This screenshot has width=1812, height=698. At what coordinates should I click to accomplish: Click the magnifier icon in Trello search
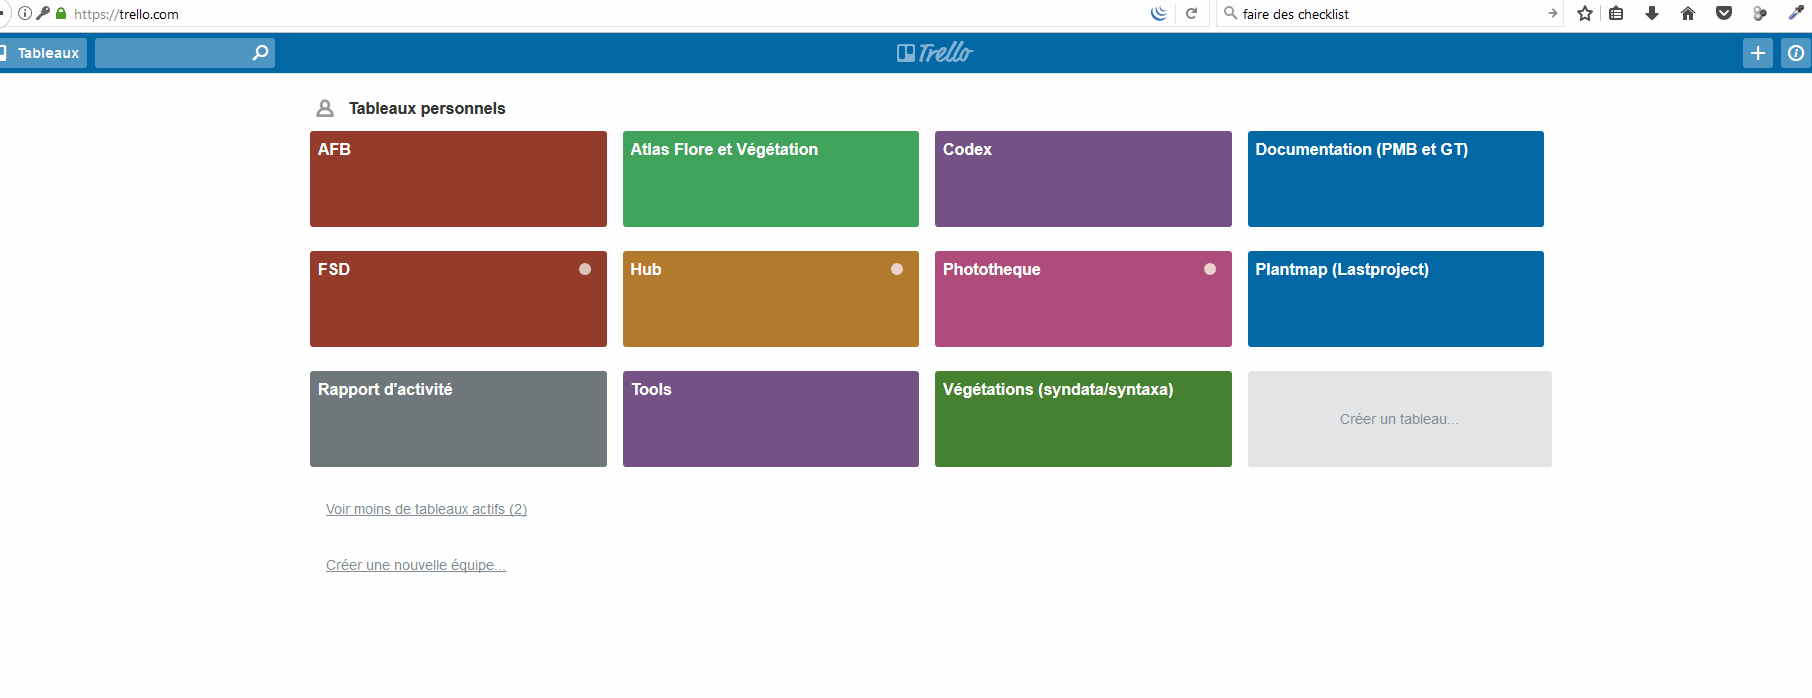[x=260, y=53]
